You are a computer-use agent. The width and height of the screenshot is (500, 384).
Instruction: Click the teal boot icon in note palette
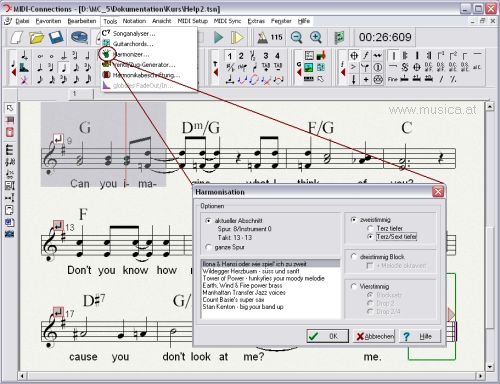click(24, 68)
